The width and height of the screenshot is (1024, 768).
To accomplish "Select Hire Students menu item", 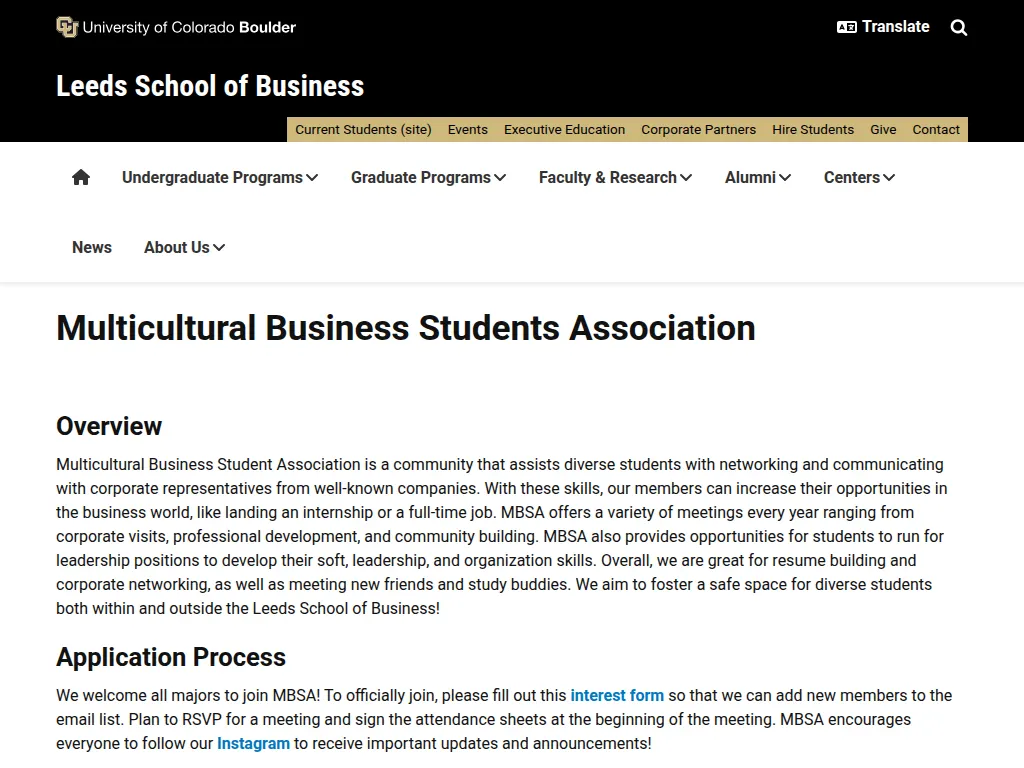I will [x=813, y=129].
